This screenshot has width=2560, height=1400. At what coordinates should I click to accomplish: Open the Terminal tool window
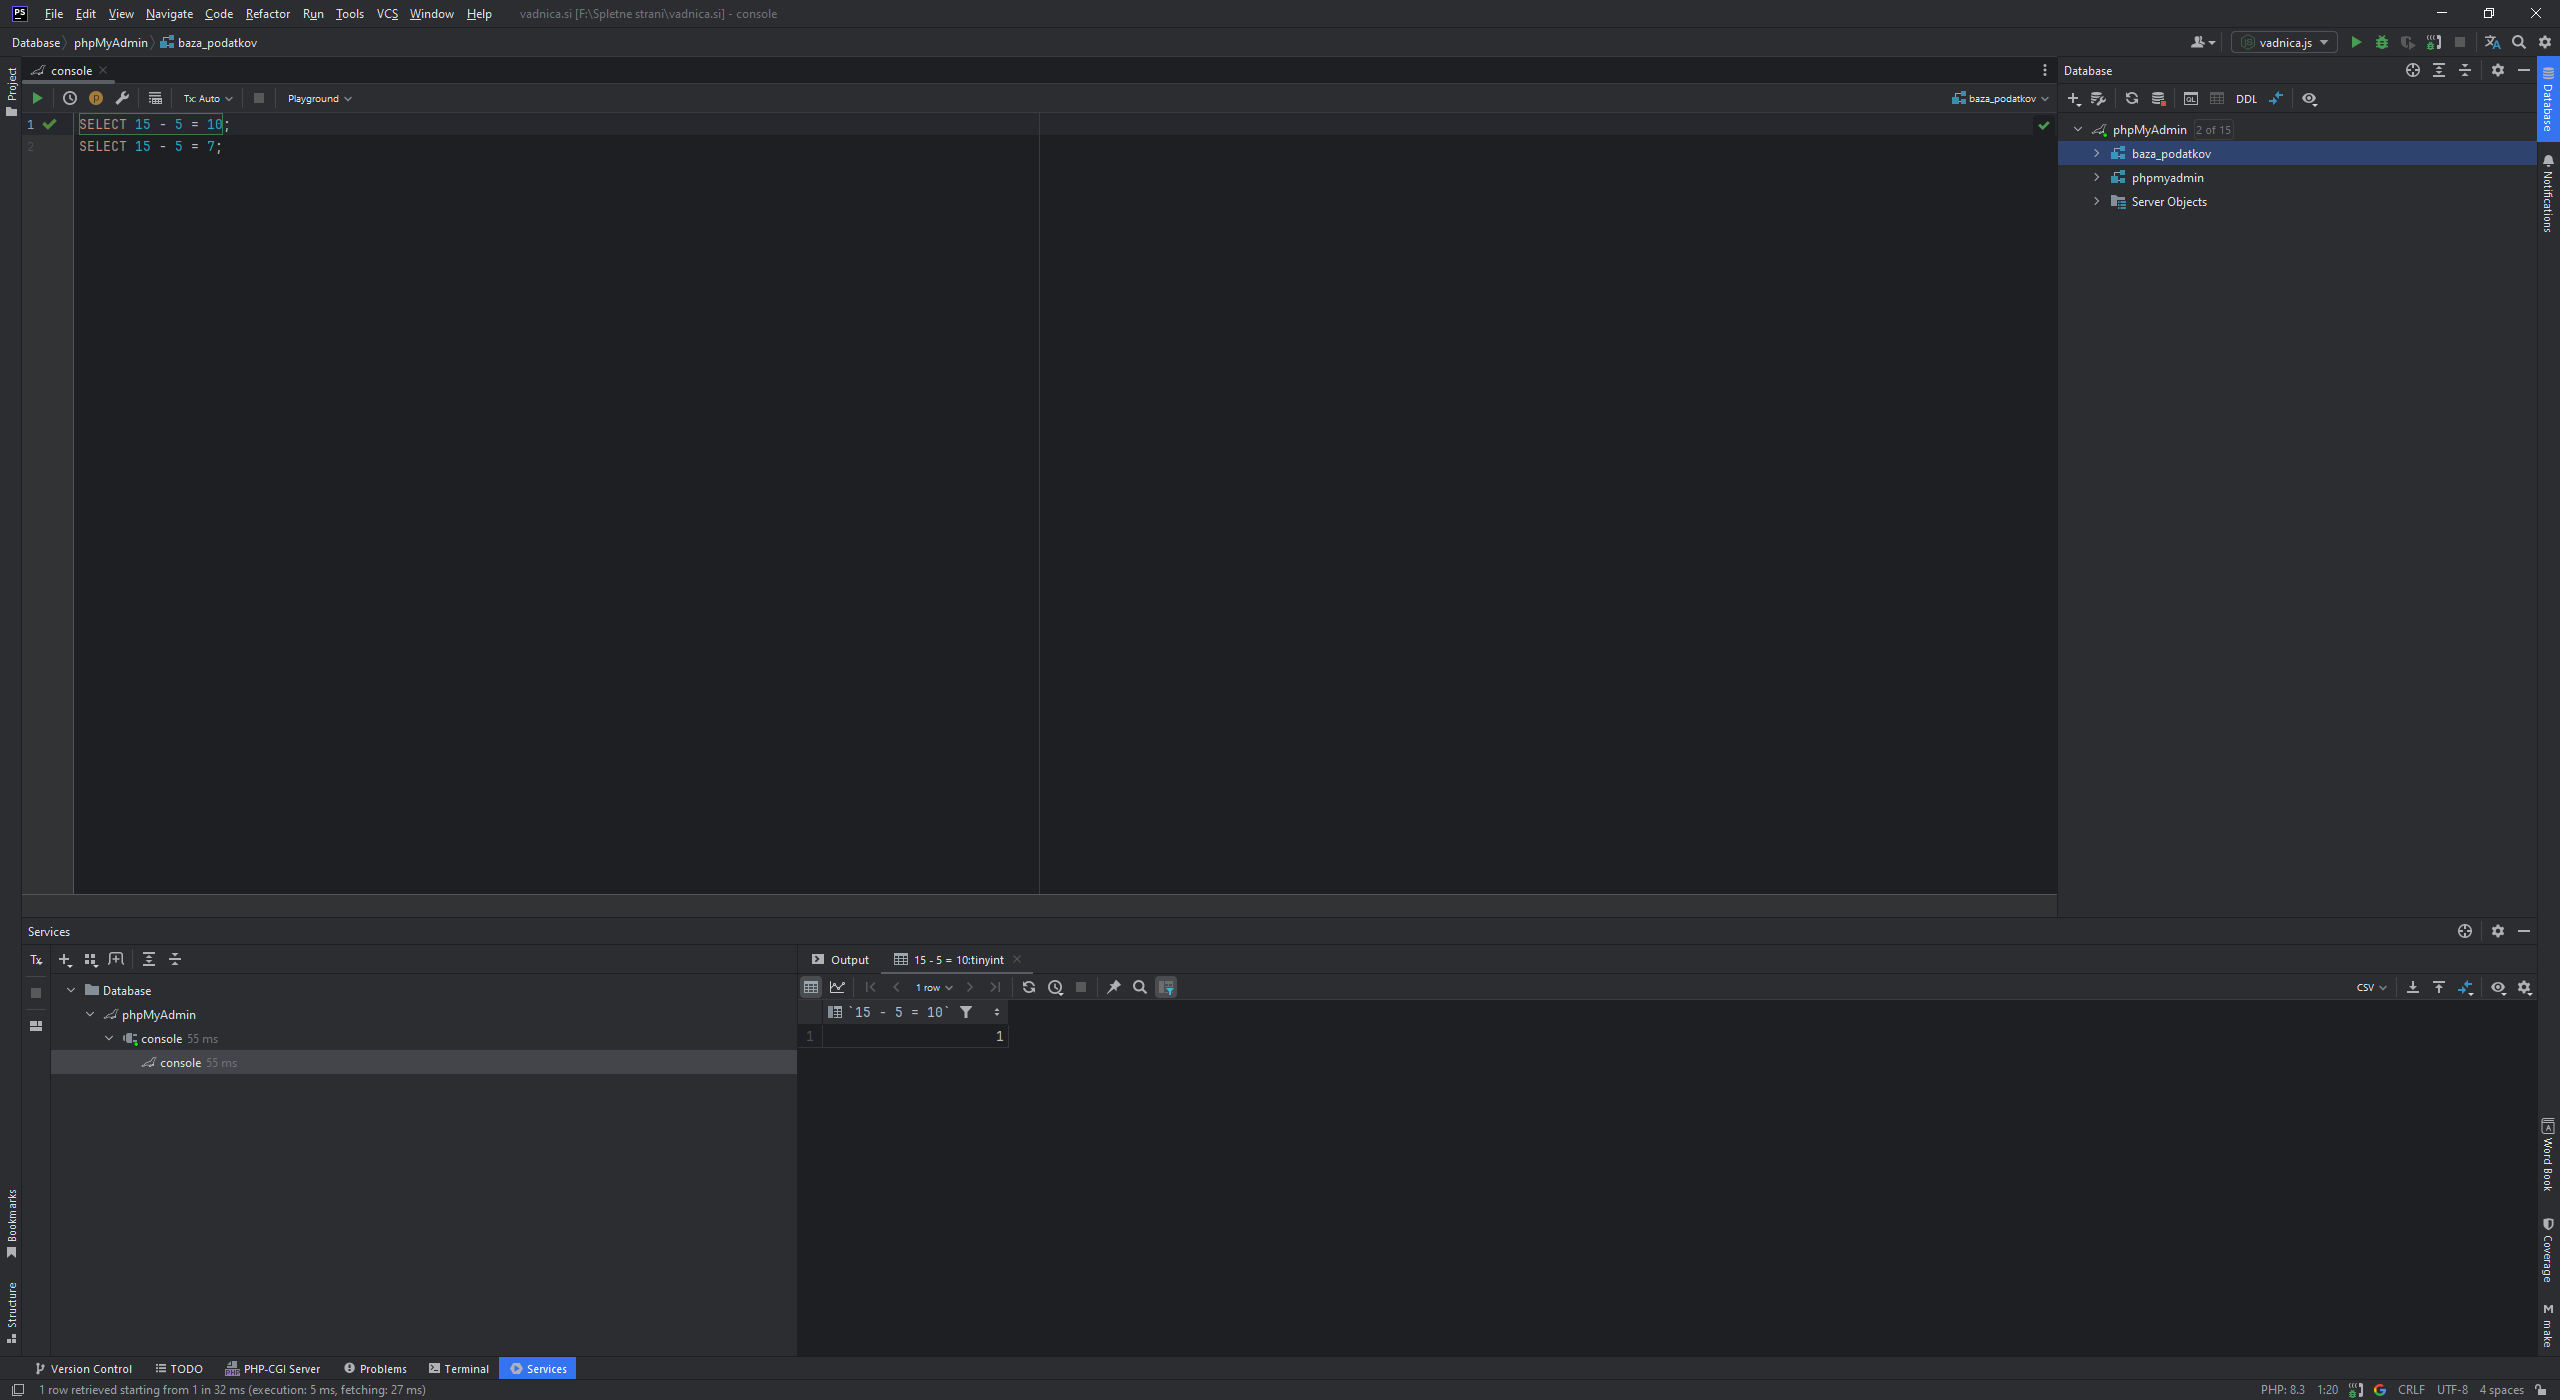click(x=458, y=1369)
